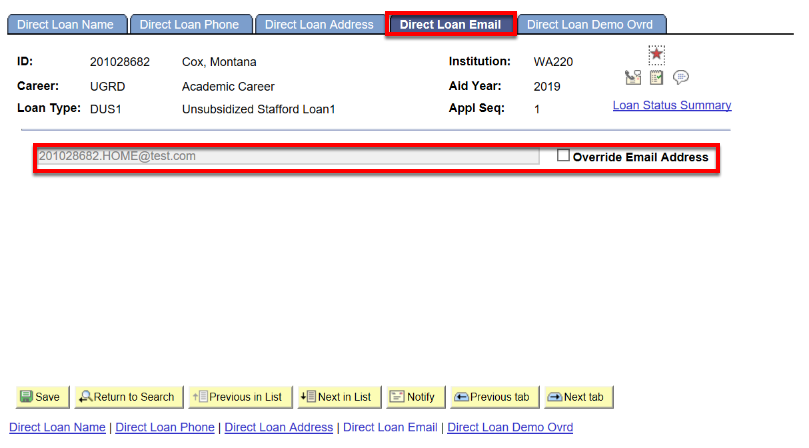Open the comments speech bubble icon

(681, 77)
